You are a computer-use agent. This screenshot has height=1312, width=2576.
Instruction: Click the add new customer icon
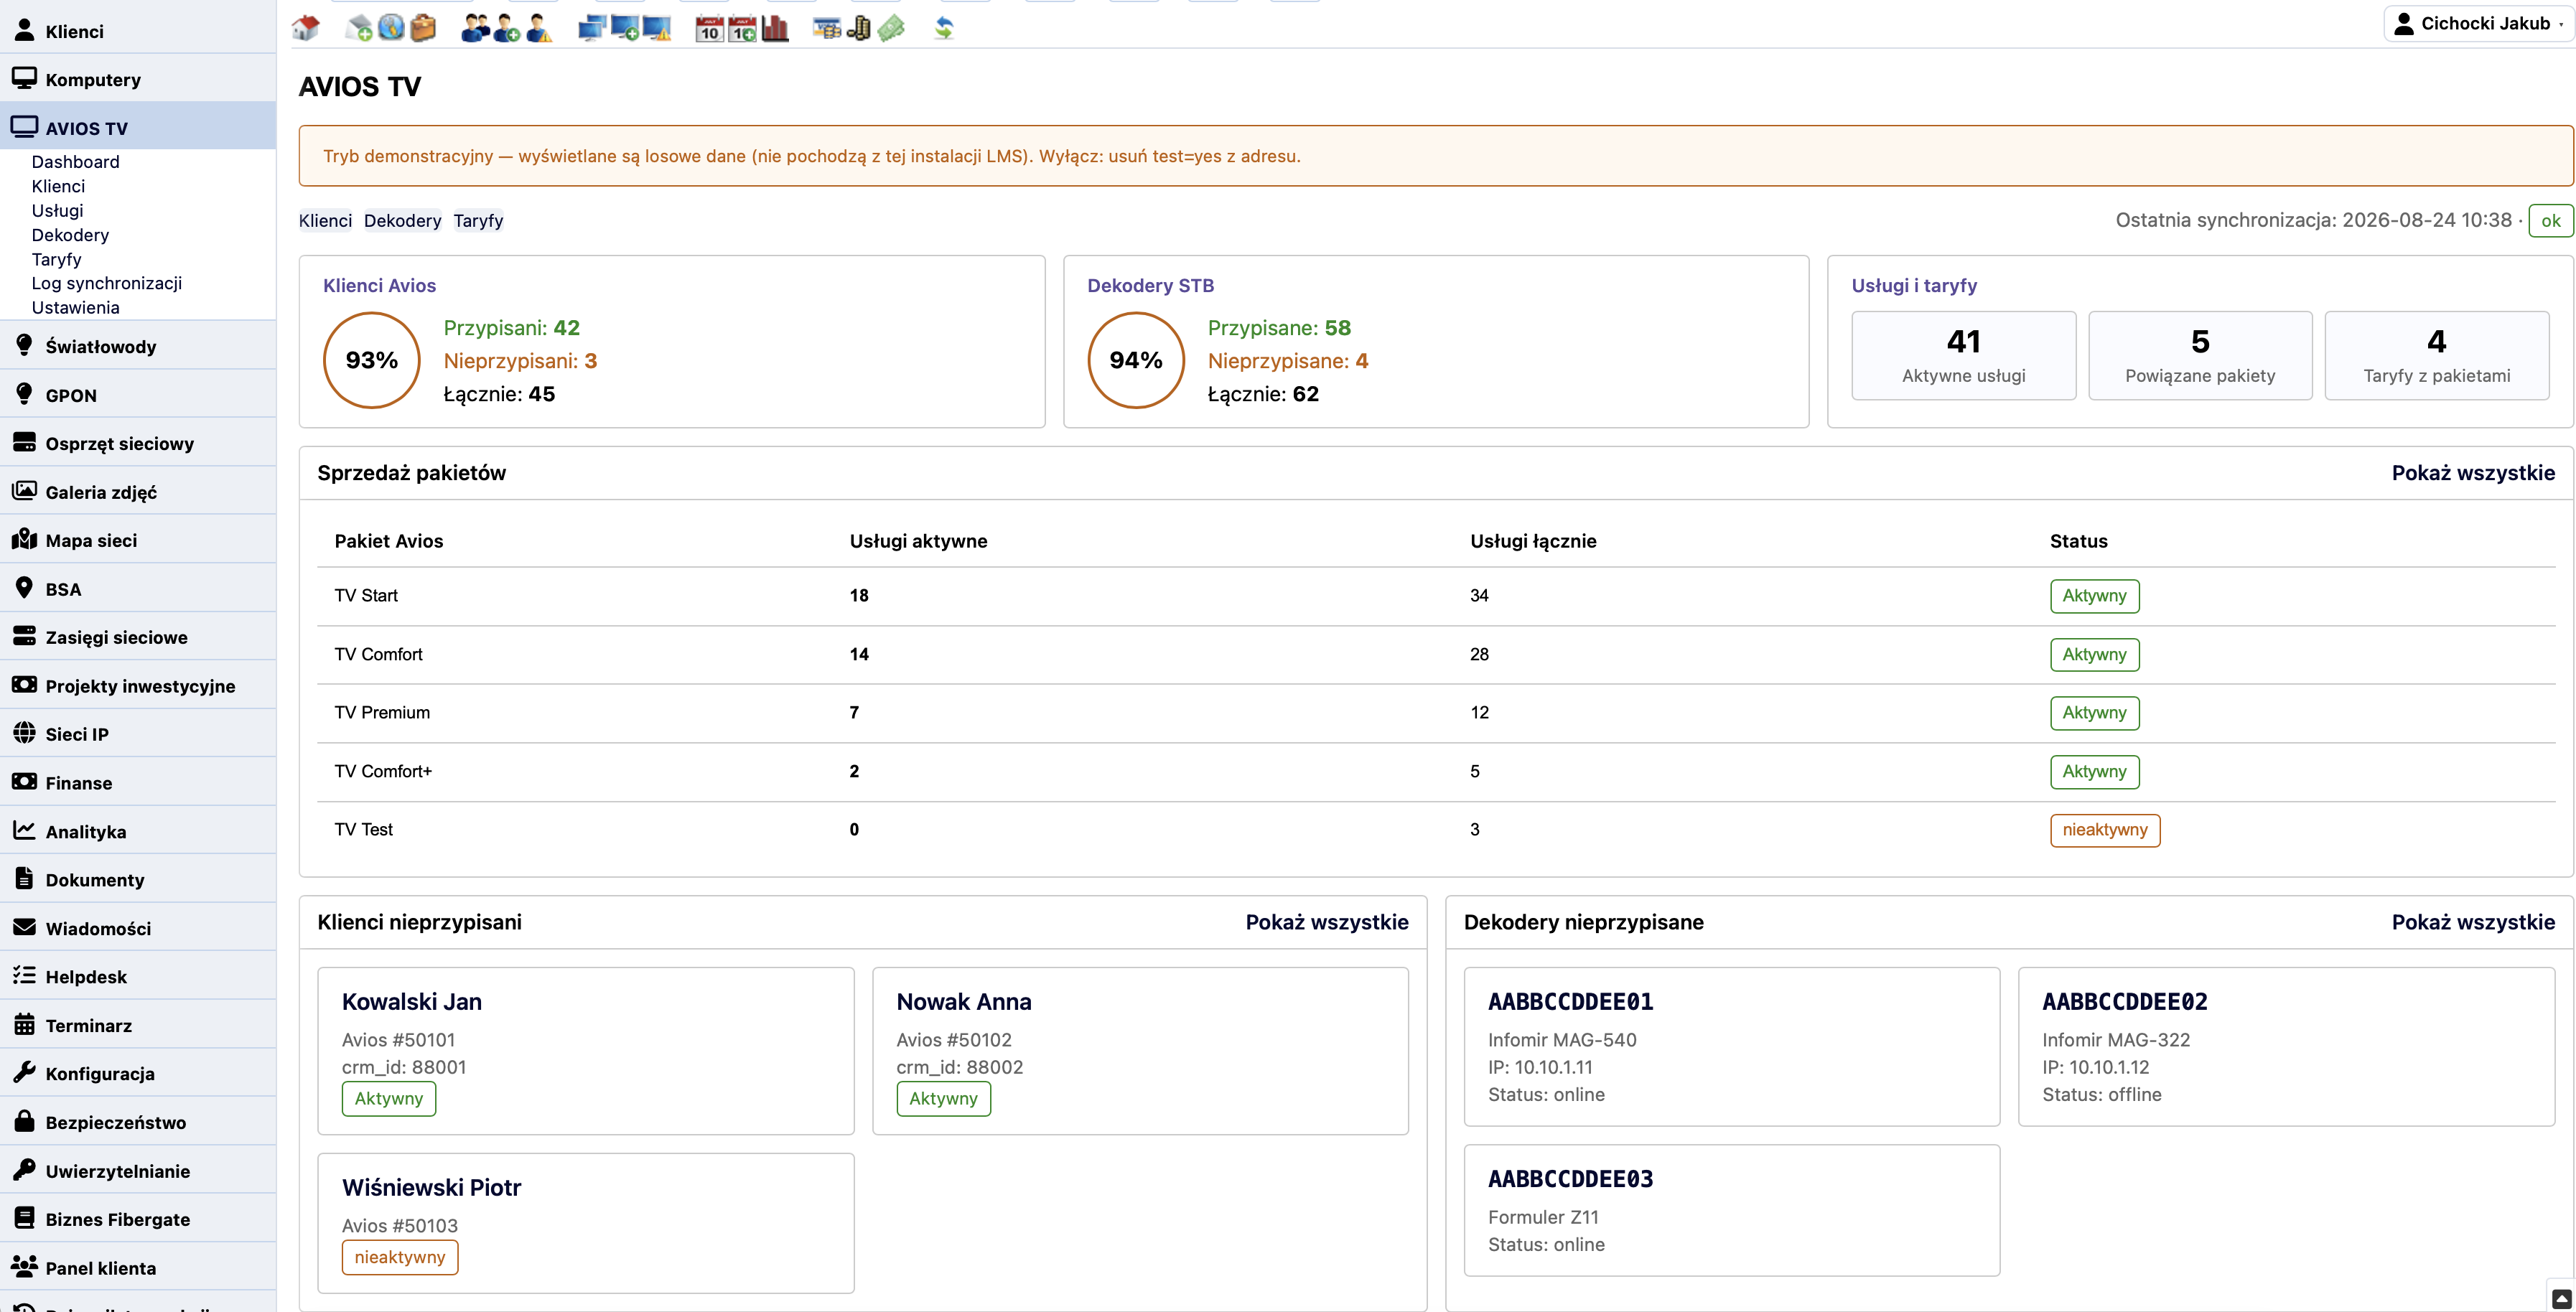click(x=507, y=28)
